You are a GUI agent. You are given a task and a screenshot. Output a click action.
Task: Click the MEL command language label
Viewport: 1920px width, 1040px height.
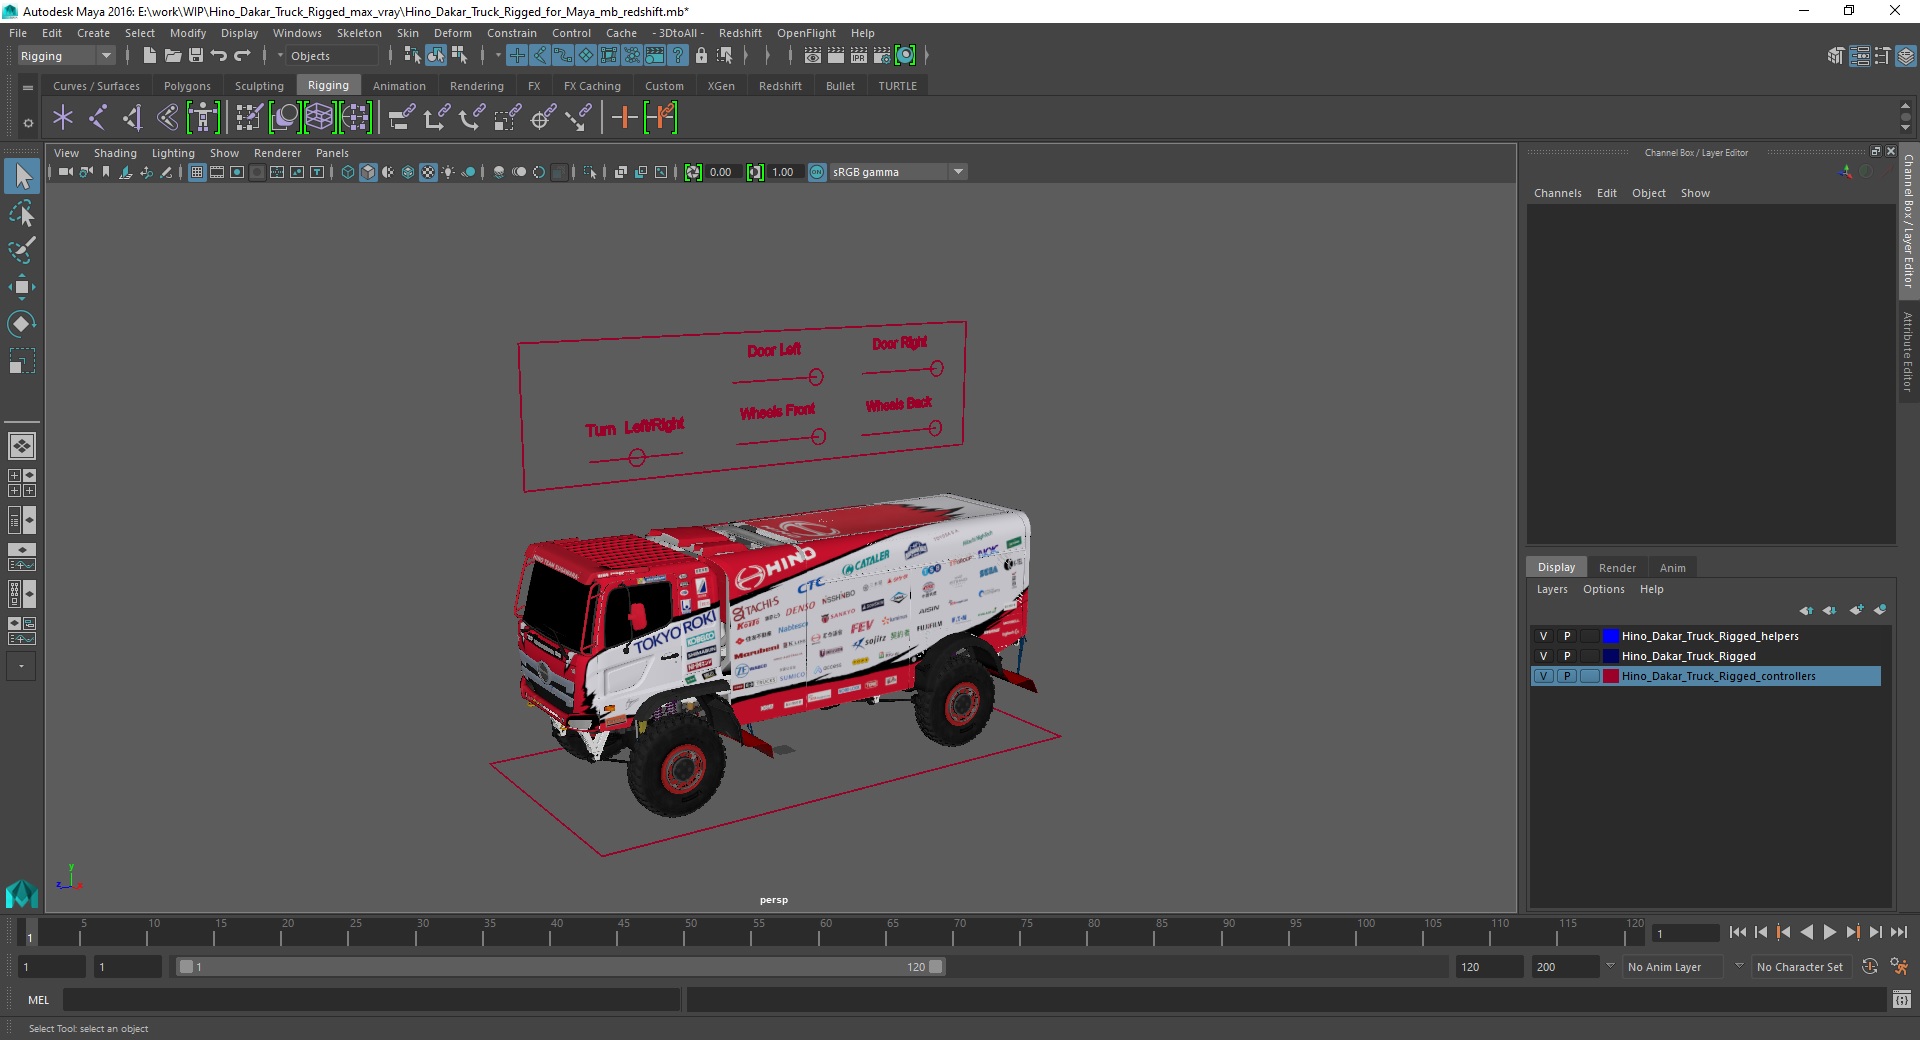(x=39, y=1000)
